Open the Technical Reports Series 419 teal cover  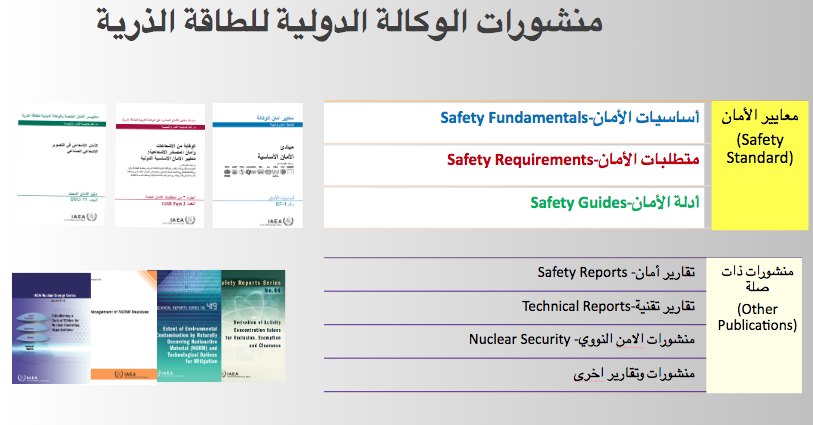click(189, 326)
